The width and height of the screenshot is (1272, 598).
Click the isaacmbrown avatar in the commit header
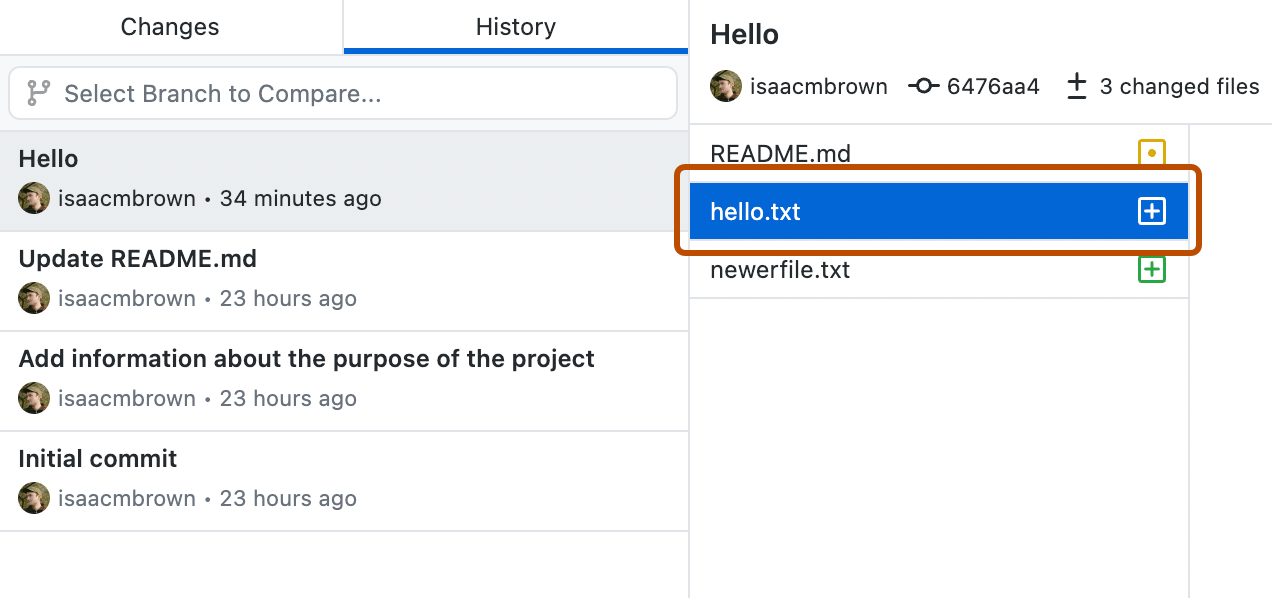point(725,86)
